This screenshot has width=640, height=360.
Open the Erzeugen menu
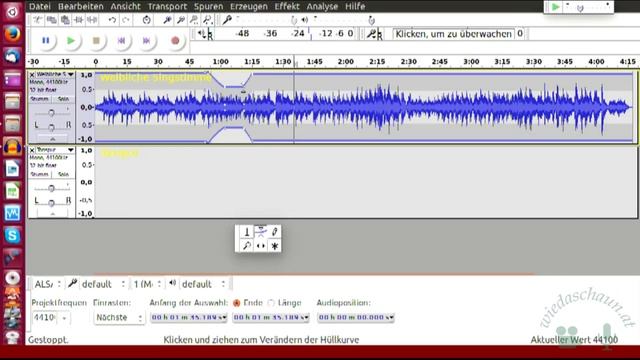coord(249,6)
